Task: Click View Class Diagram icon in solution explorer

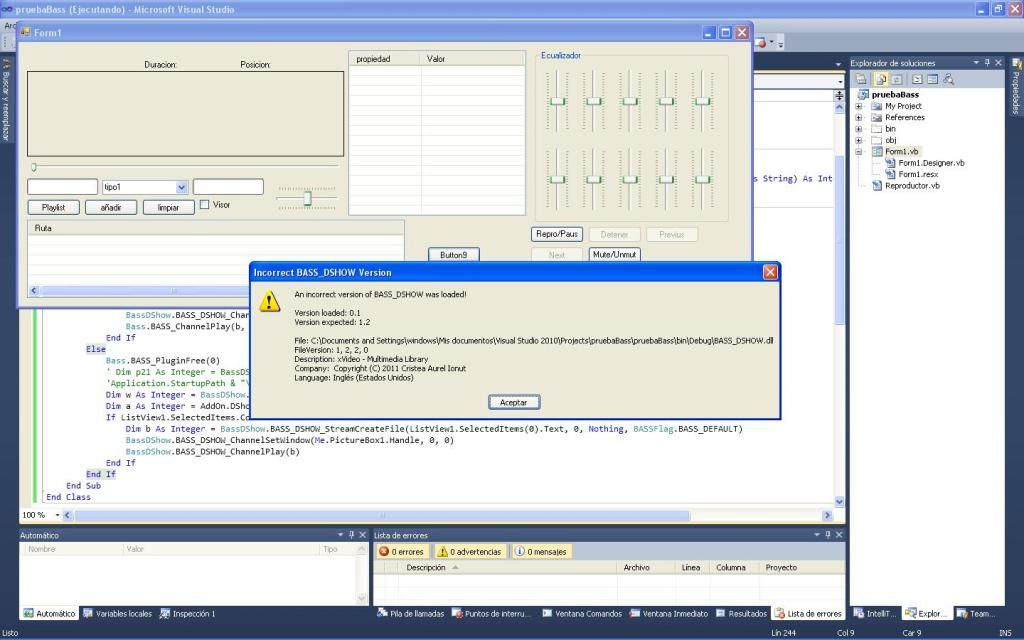Action: (949, 79)
